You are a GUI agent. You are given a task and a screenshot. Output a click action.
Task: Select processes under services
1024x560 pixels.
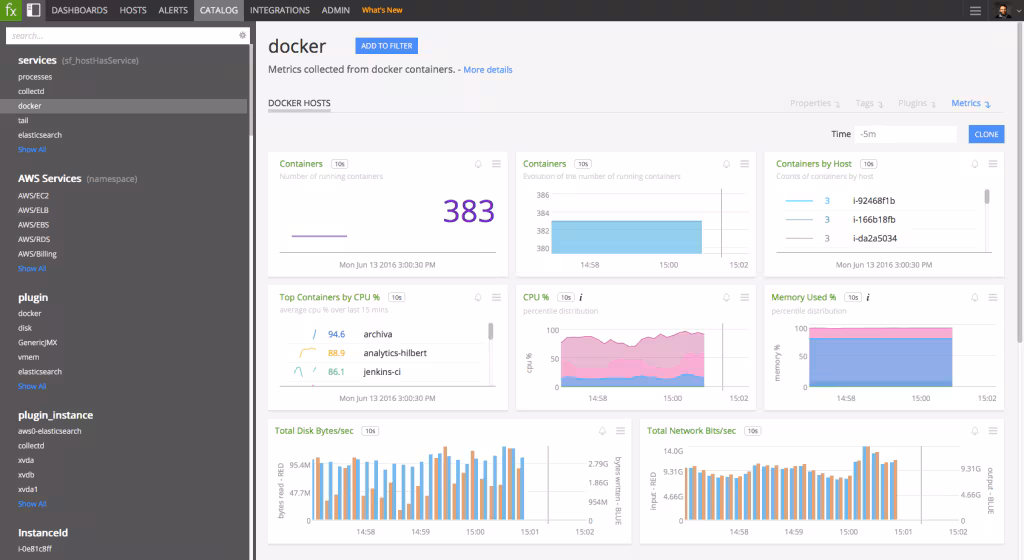click(x=35, y=77)
